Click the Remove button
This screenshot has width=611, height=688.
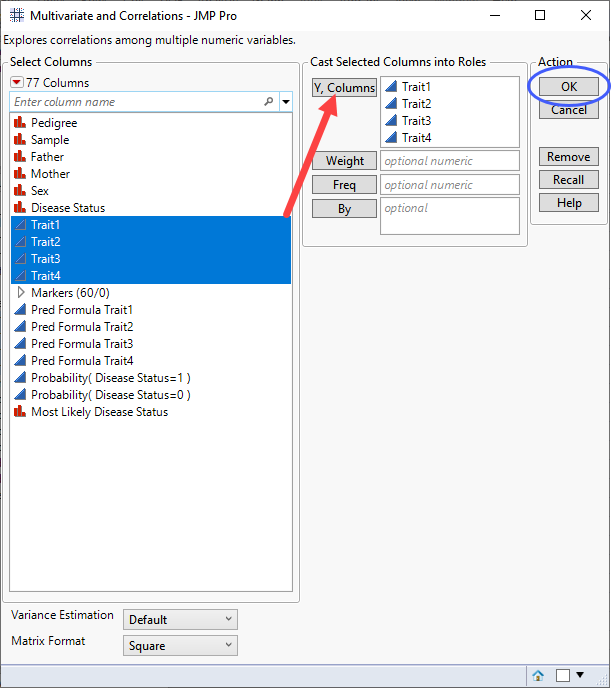click(x=569, y=157)
